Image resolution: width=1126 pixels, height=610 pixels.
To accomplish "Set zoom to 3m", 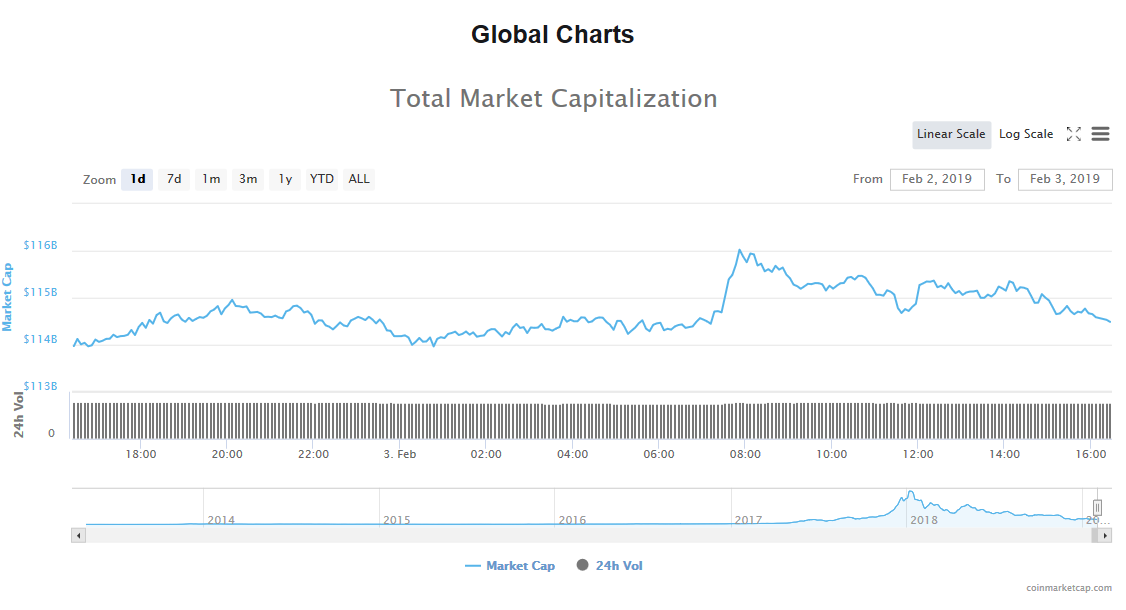I will pos(248,179).
